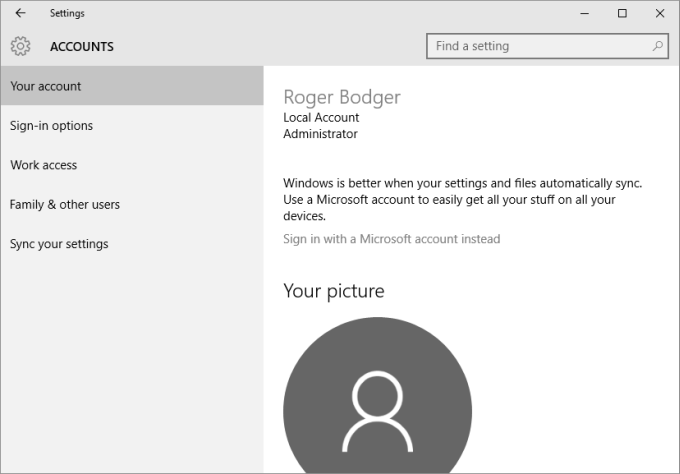
Task: Go to the 'Work access' section
Action: coord(44,165)
